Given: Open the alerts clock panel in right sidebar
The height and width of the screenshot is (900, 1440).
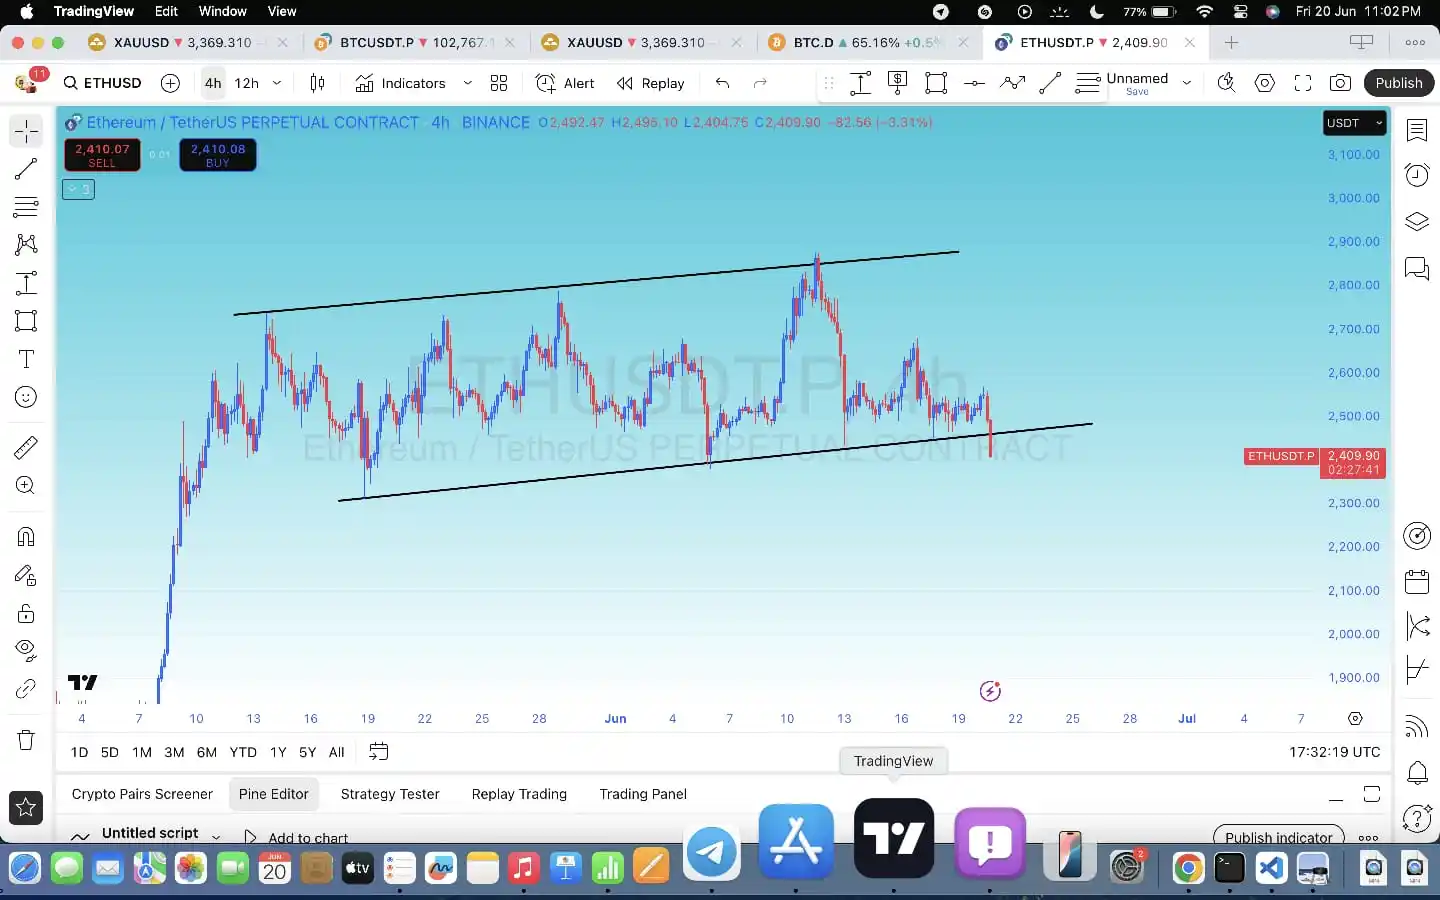Looking at the screenshot, I should click(x=1417, y=175).
